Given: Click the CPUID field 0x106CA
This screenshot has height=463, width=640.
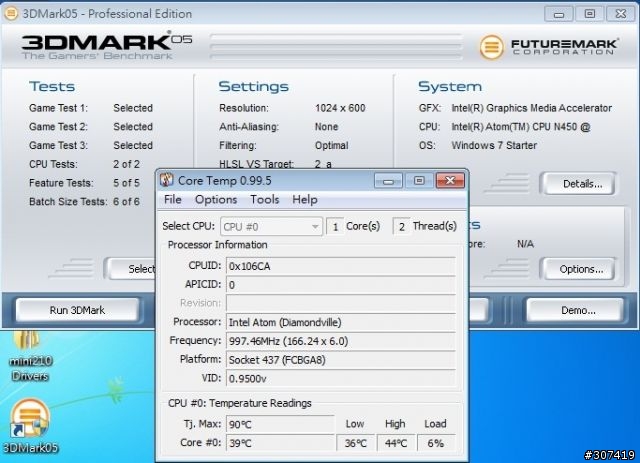Looking at the screenshot, I should point(341,266).
